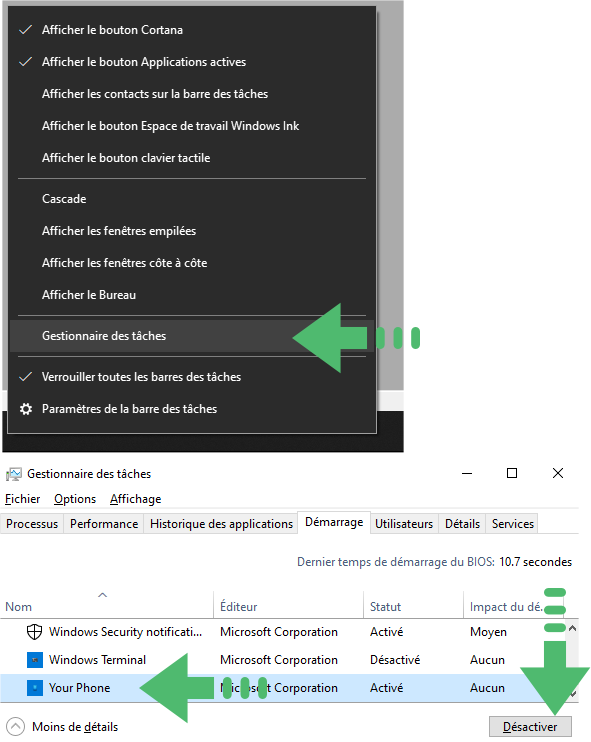The width and height of the screenshot is (591, 742).
Task: Choose Afficher les fenêtres empilées
Action: coord(193,231)
